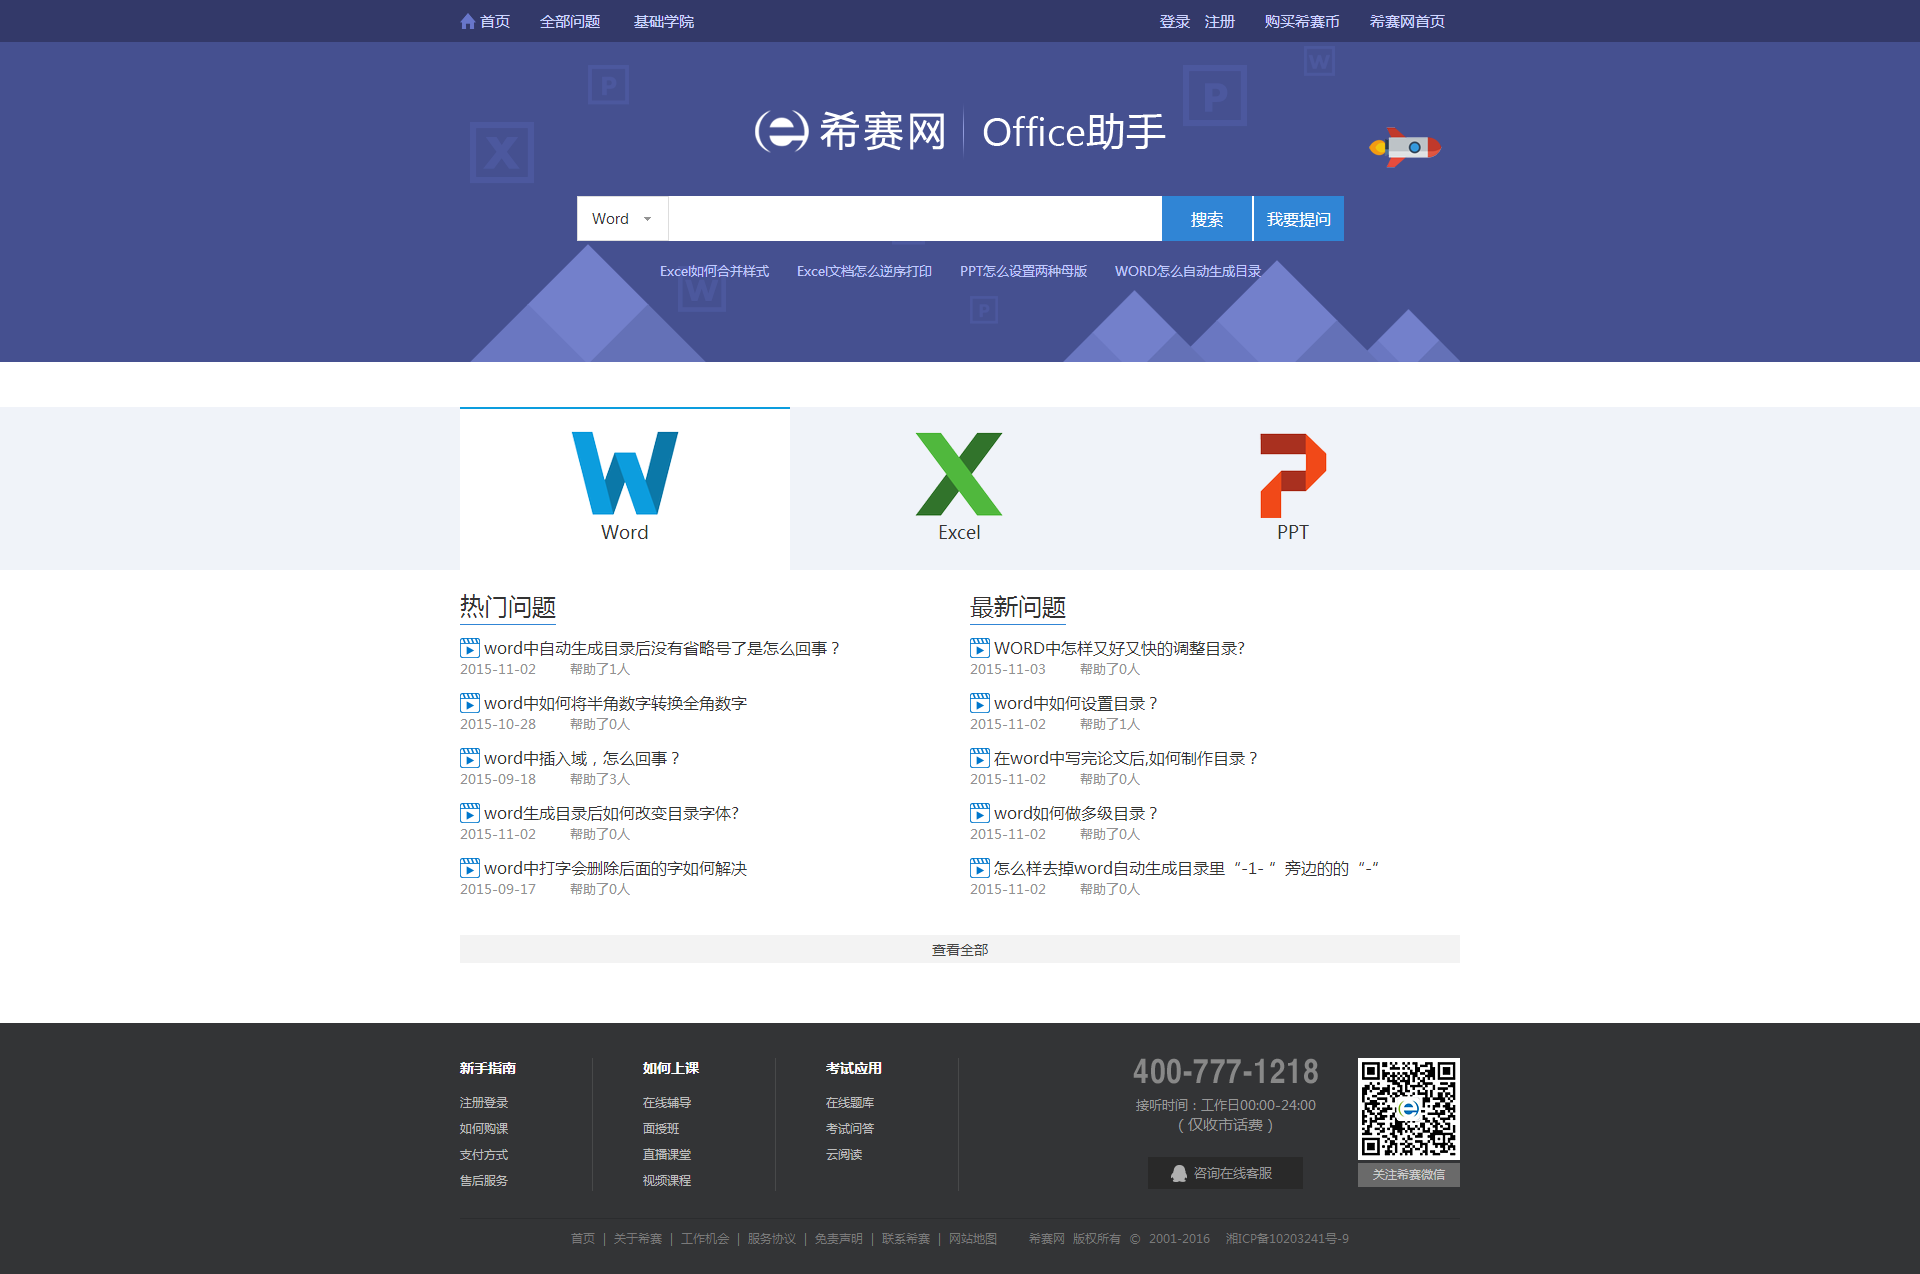
Task: Click video icon beside word生成目录后如何改变目录字体
Action: click(470, 813)
